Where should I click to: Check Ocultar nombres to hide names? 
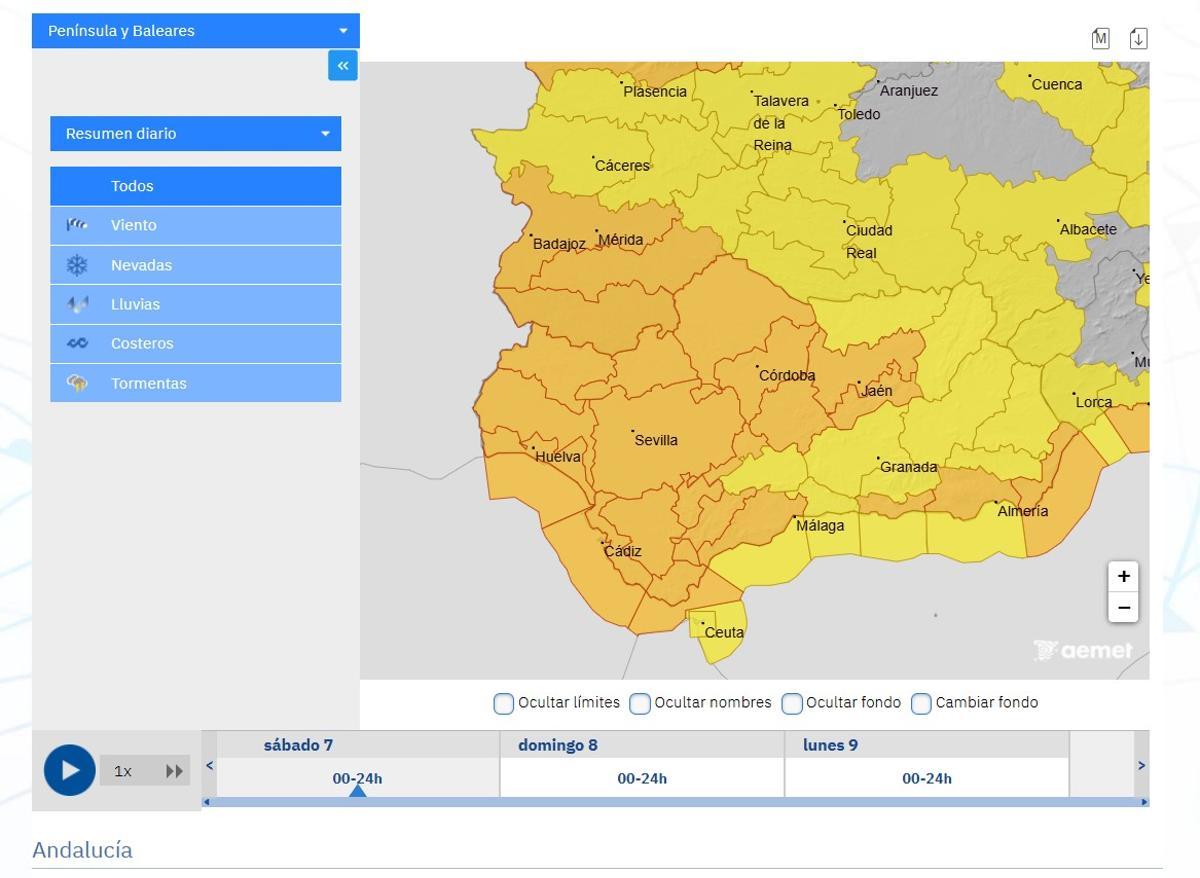[640, 703]
